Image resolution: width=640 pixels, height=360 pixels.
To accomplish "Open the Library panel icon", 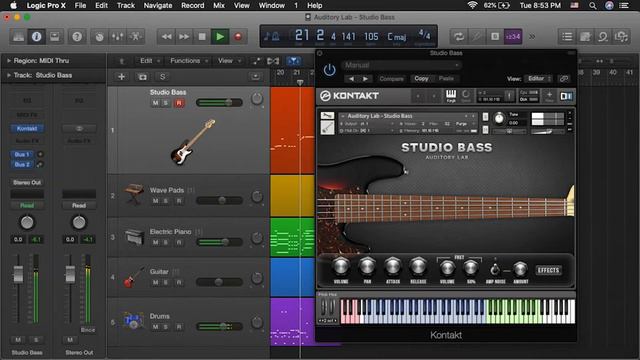I will tap(18, 37).
